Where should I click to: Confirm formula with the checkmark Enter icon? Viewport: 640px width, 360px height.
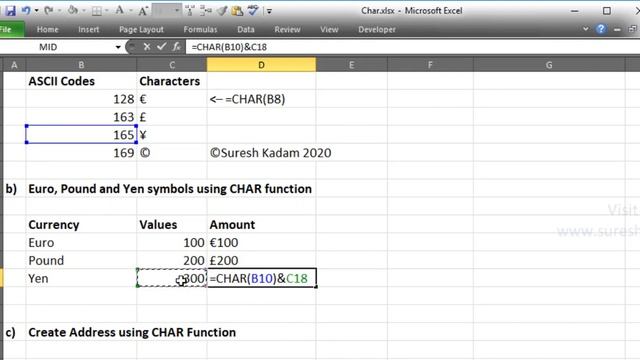coord(162,47)
